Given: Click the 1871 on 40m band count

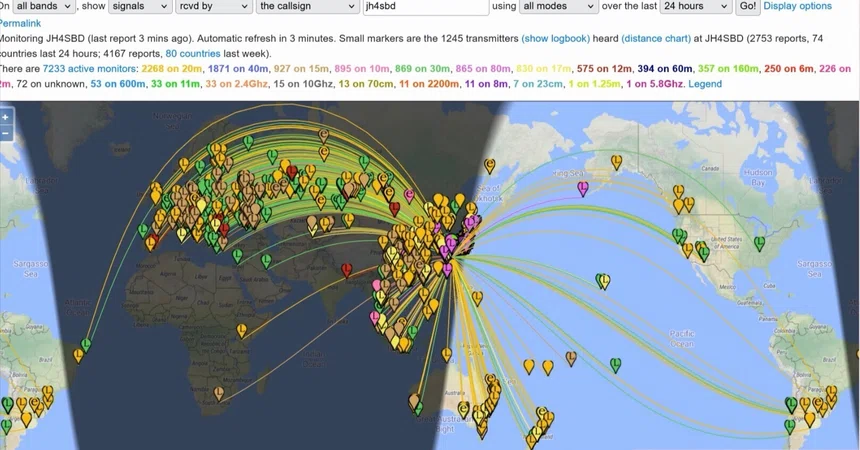Looking at the screenshot, I should click(x=237, y=69).
